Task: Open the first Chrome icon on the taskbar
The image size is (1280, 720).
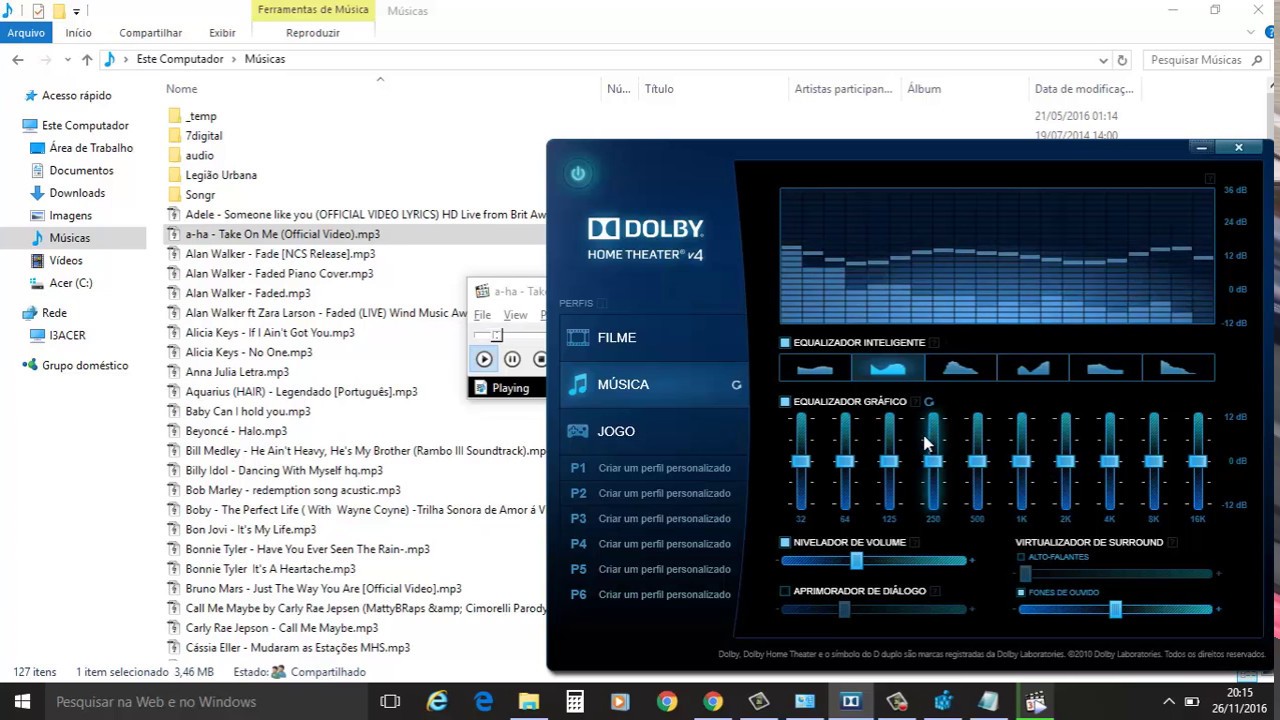Action: point(667,702)
